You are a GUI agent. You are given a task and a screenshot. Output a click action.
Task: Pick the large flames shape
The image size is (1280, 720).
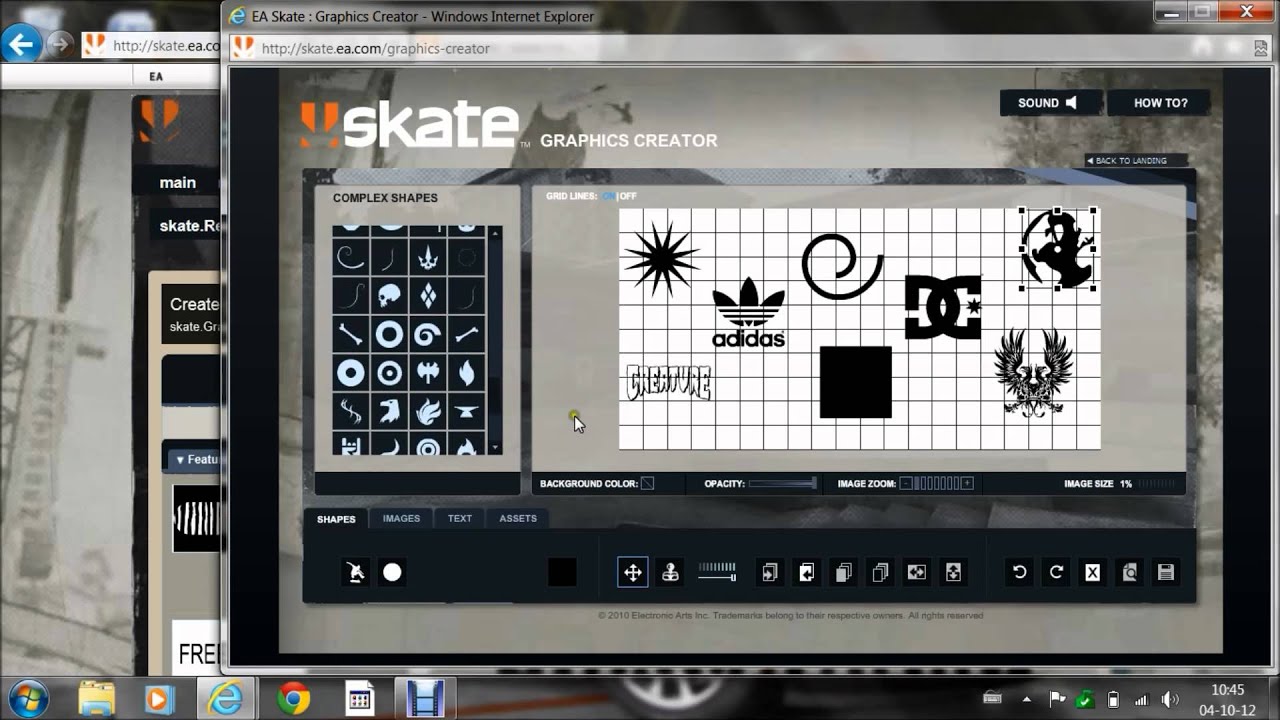coord(428,410)
